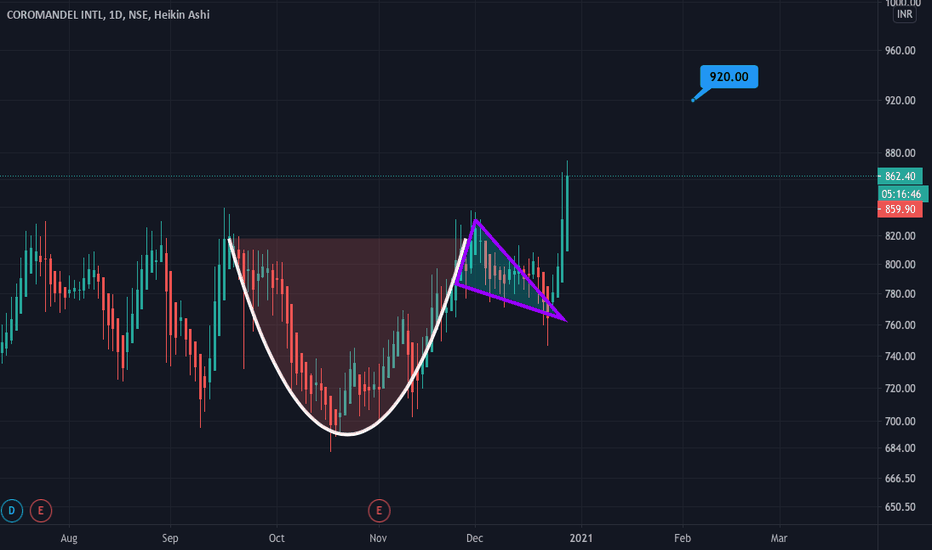Viewport: 932px width, 550px height.
Task: Click the Nov label on time axis
Action: coord(378,538)
